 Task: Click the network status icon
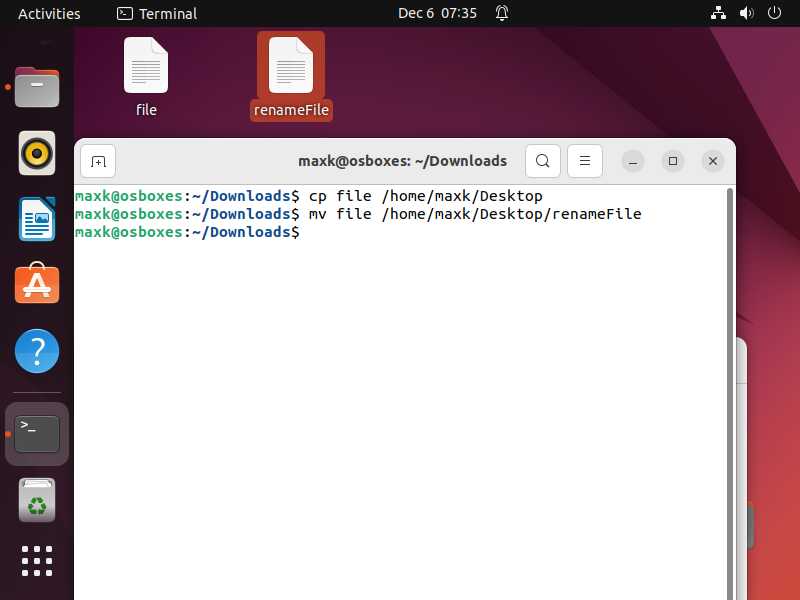[718, 13]
